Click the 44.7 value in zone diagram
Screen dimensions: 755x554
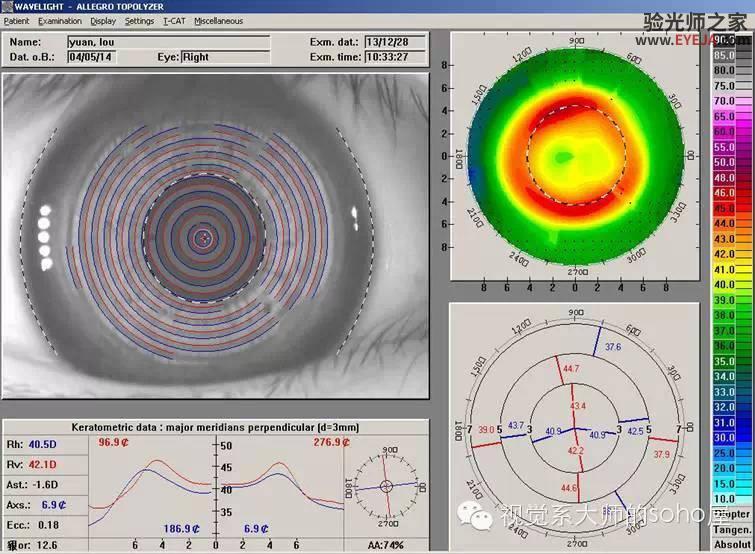coord(571,369)
